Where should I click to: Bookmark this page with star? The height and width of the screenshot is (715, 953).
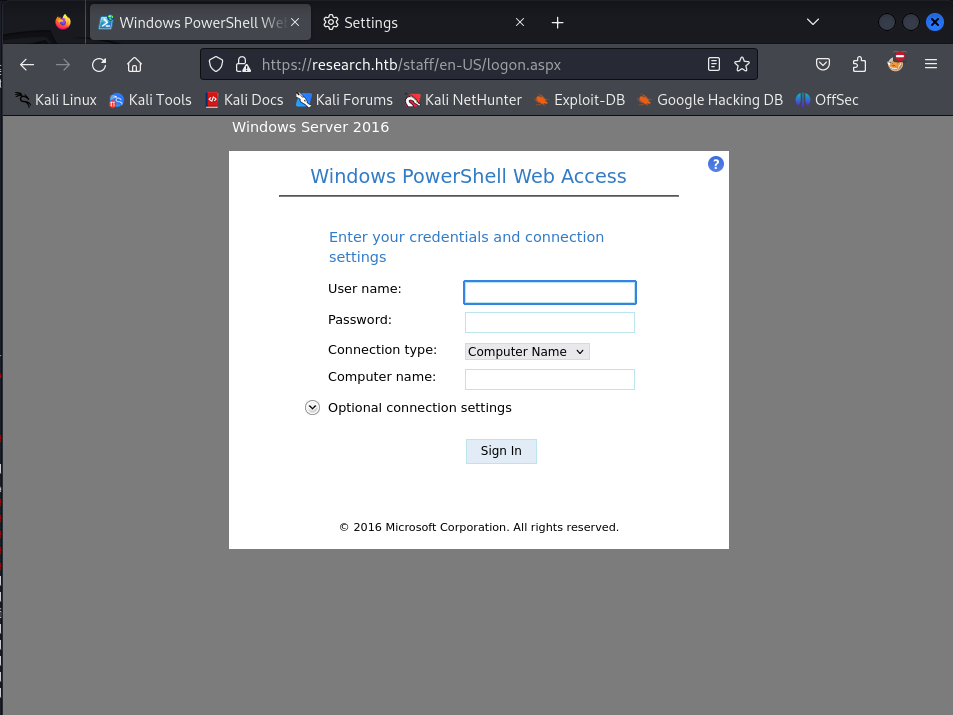[741, 64]
